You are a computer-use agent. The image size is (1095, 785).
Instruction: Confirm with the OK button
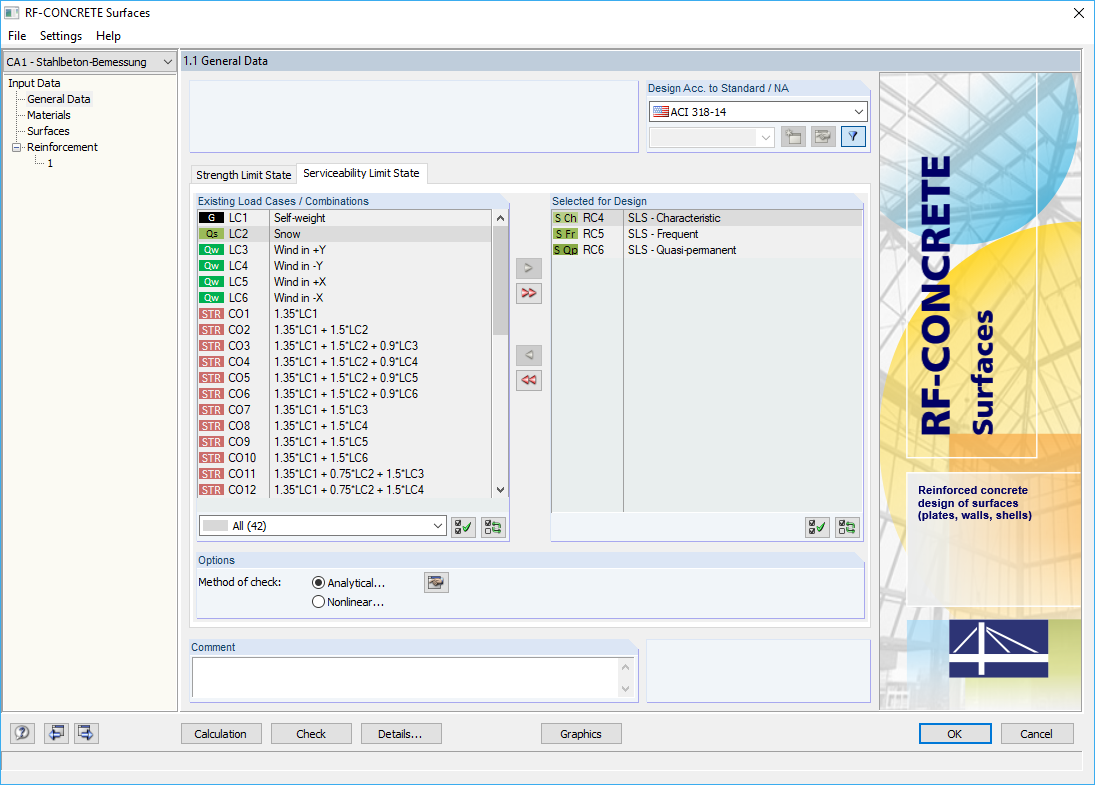955,734
